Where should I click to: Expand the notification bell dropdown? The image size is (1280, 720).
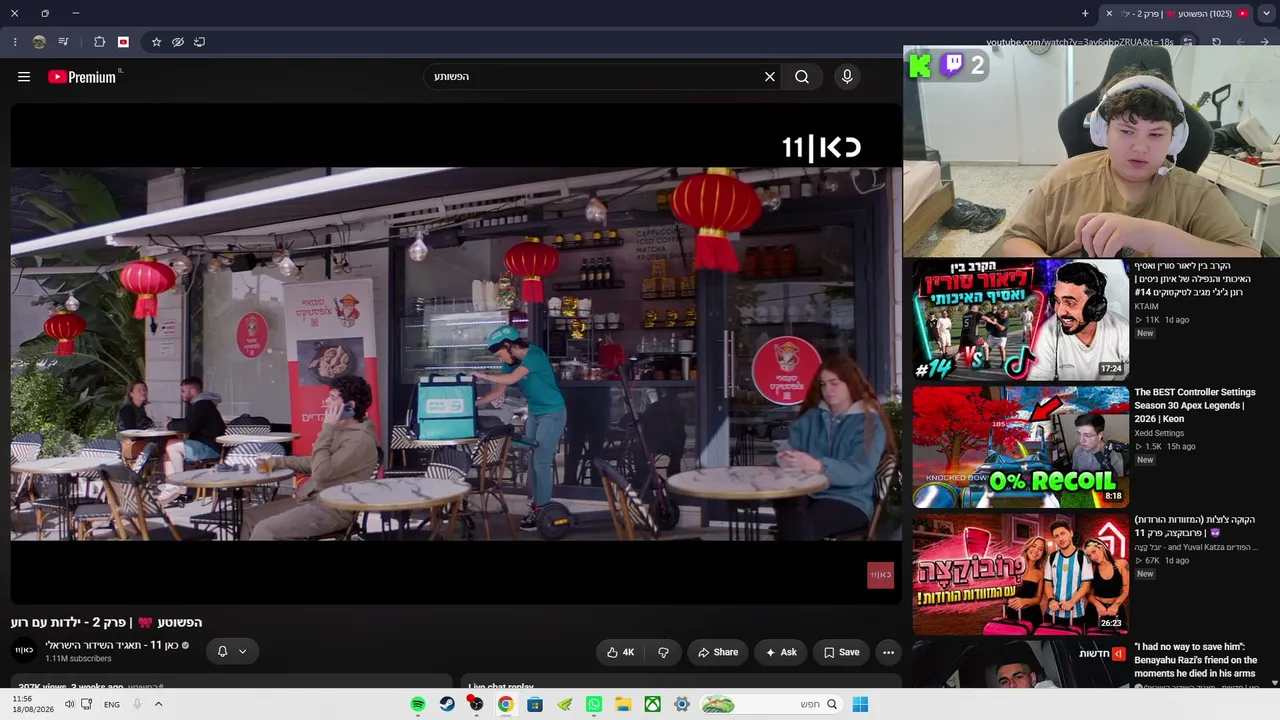coord(232,652)
